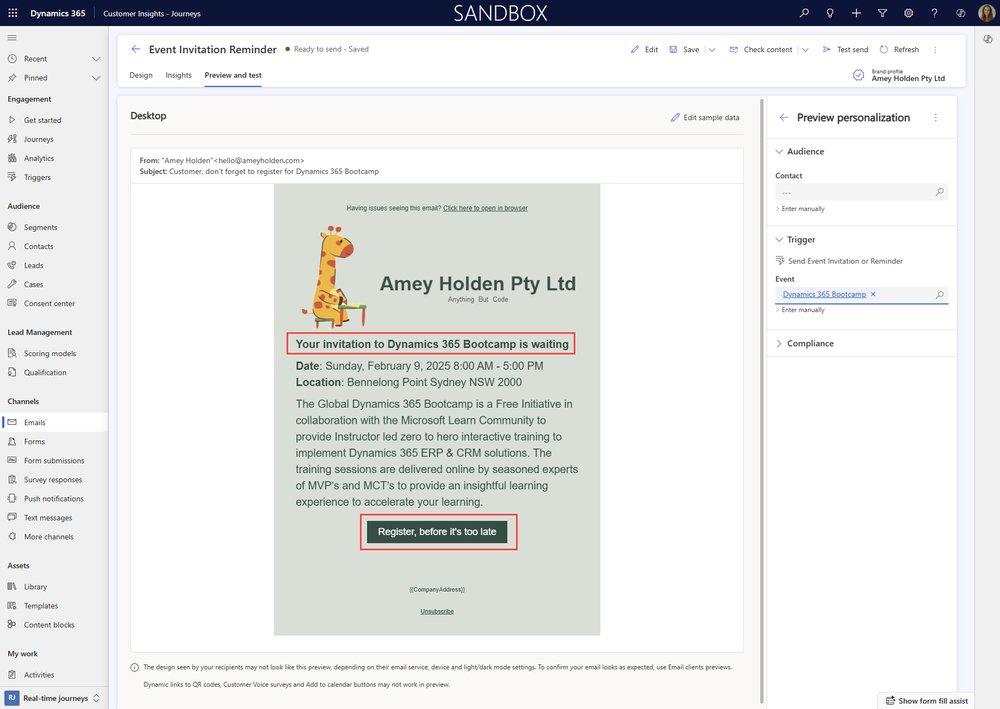Open the Save dropdown arrow

(x=712, y=50)
